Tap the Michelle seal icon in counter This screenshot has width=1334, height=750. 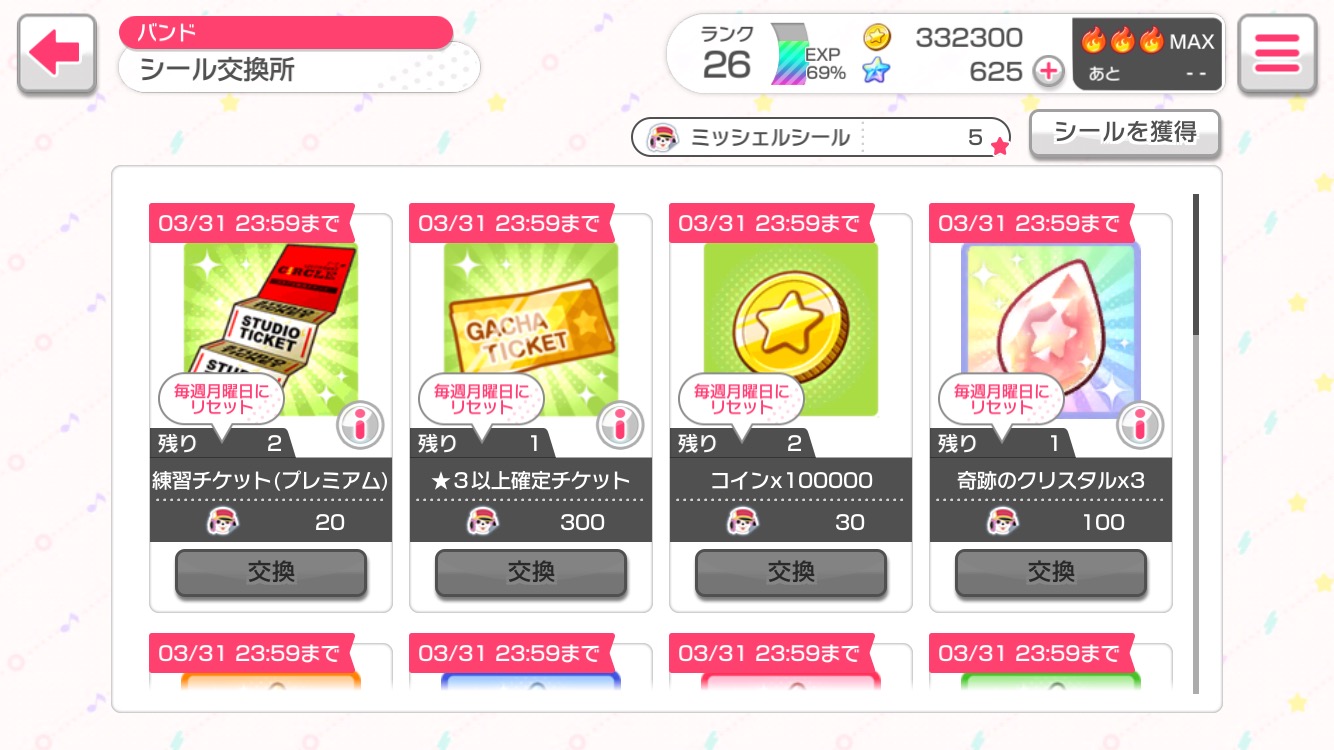tap(663, 137)
